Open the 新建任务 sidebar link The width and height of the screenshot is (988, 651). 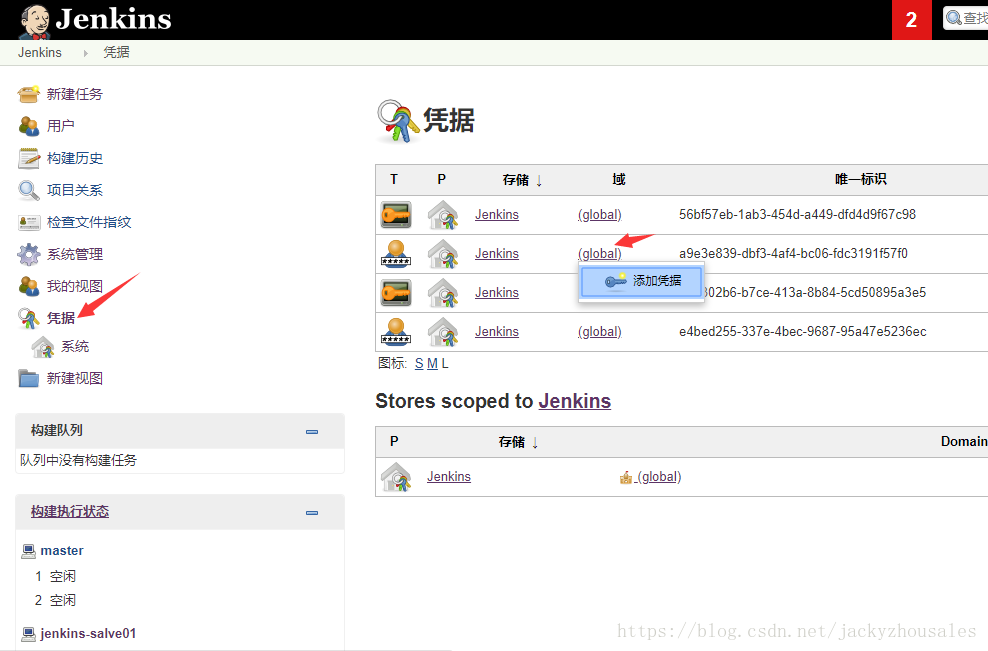coord(74,94)
